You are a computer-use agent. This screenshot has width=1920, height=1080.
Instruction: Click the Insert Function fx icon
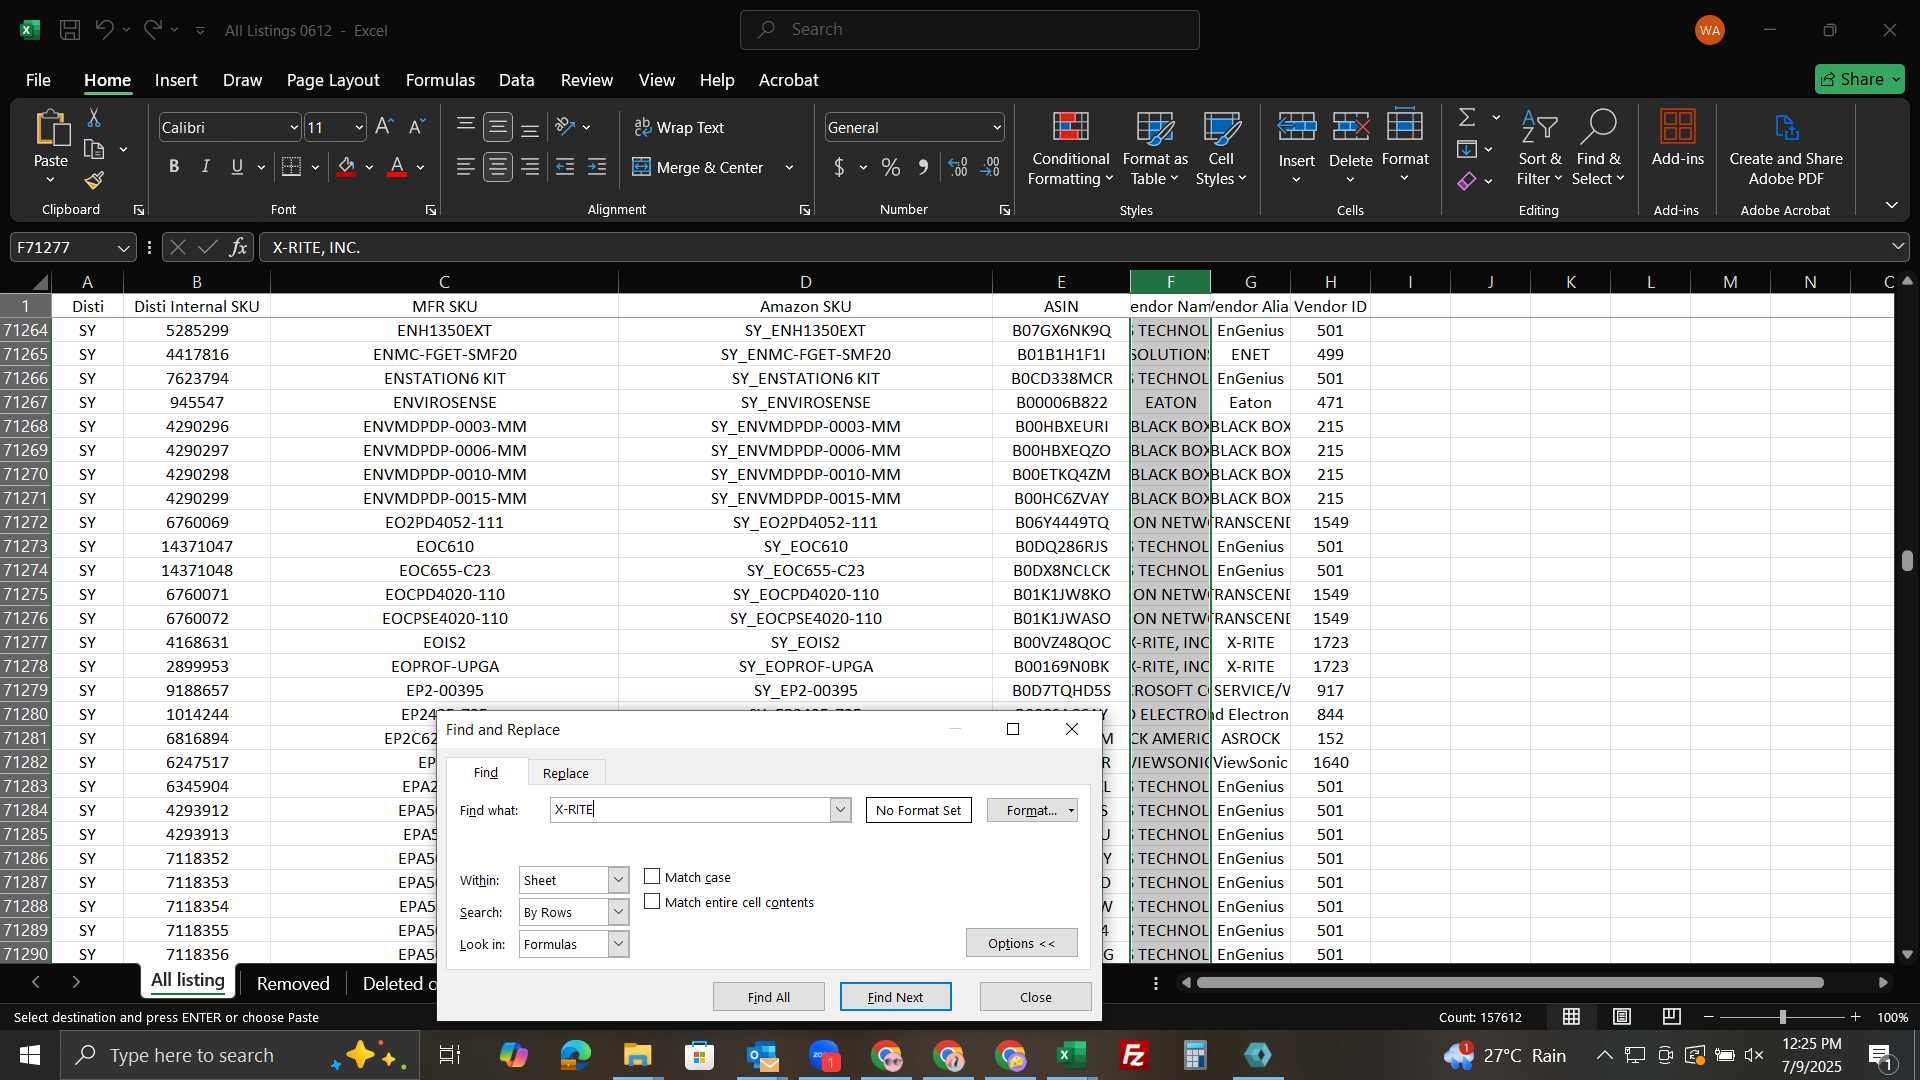point(238,247)
